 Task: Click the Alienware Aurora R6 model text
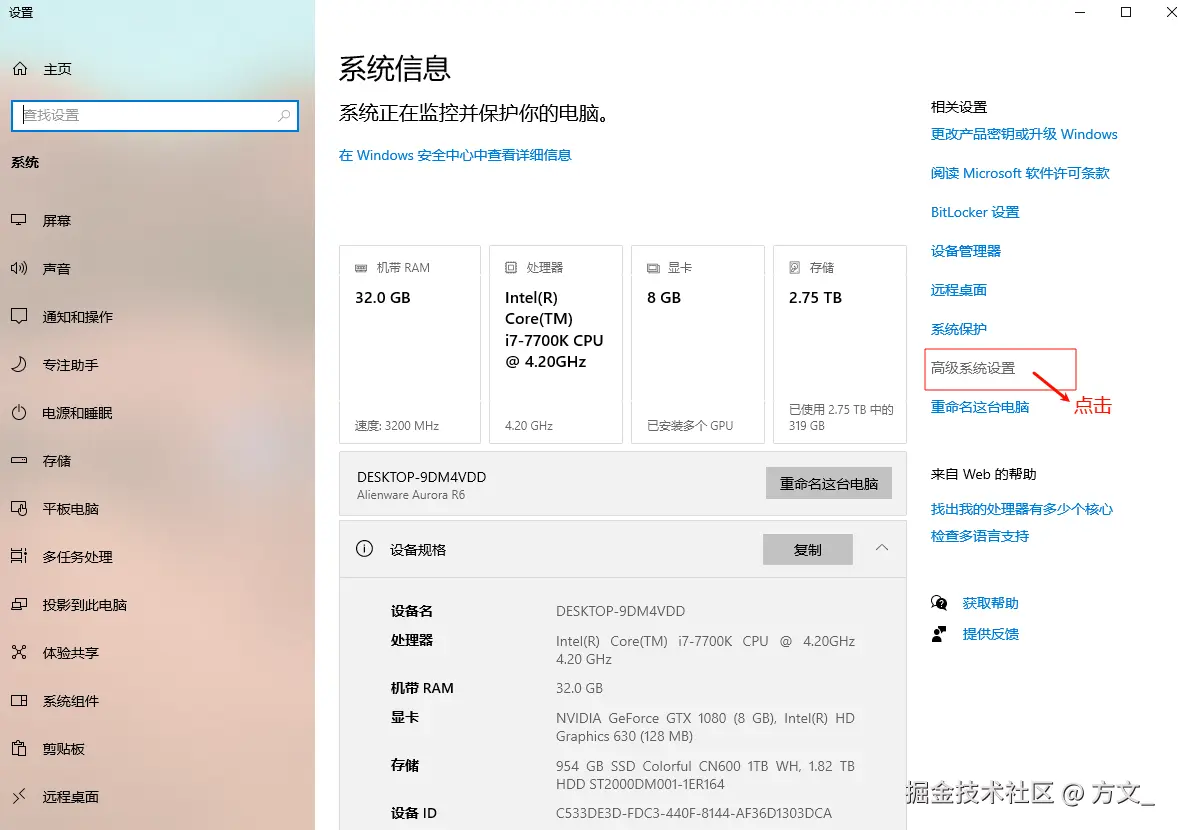(411, 495)
